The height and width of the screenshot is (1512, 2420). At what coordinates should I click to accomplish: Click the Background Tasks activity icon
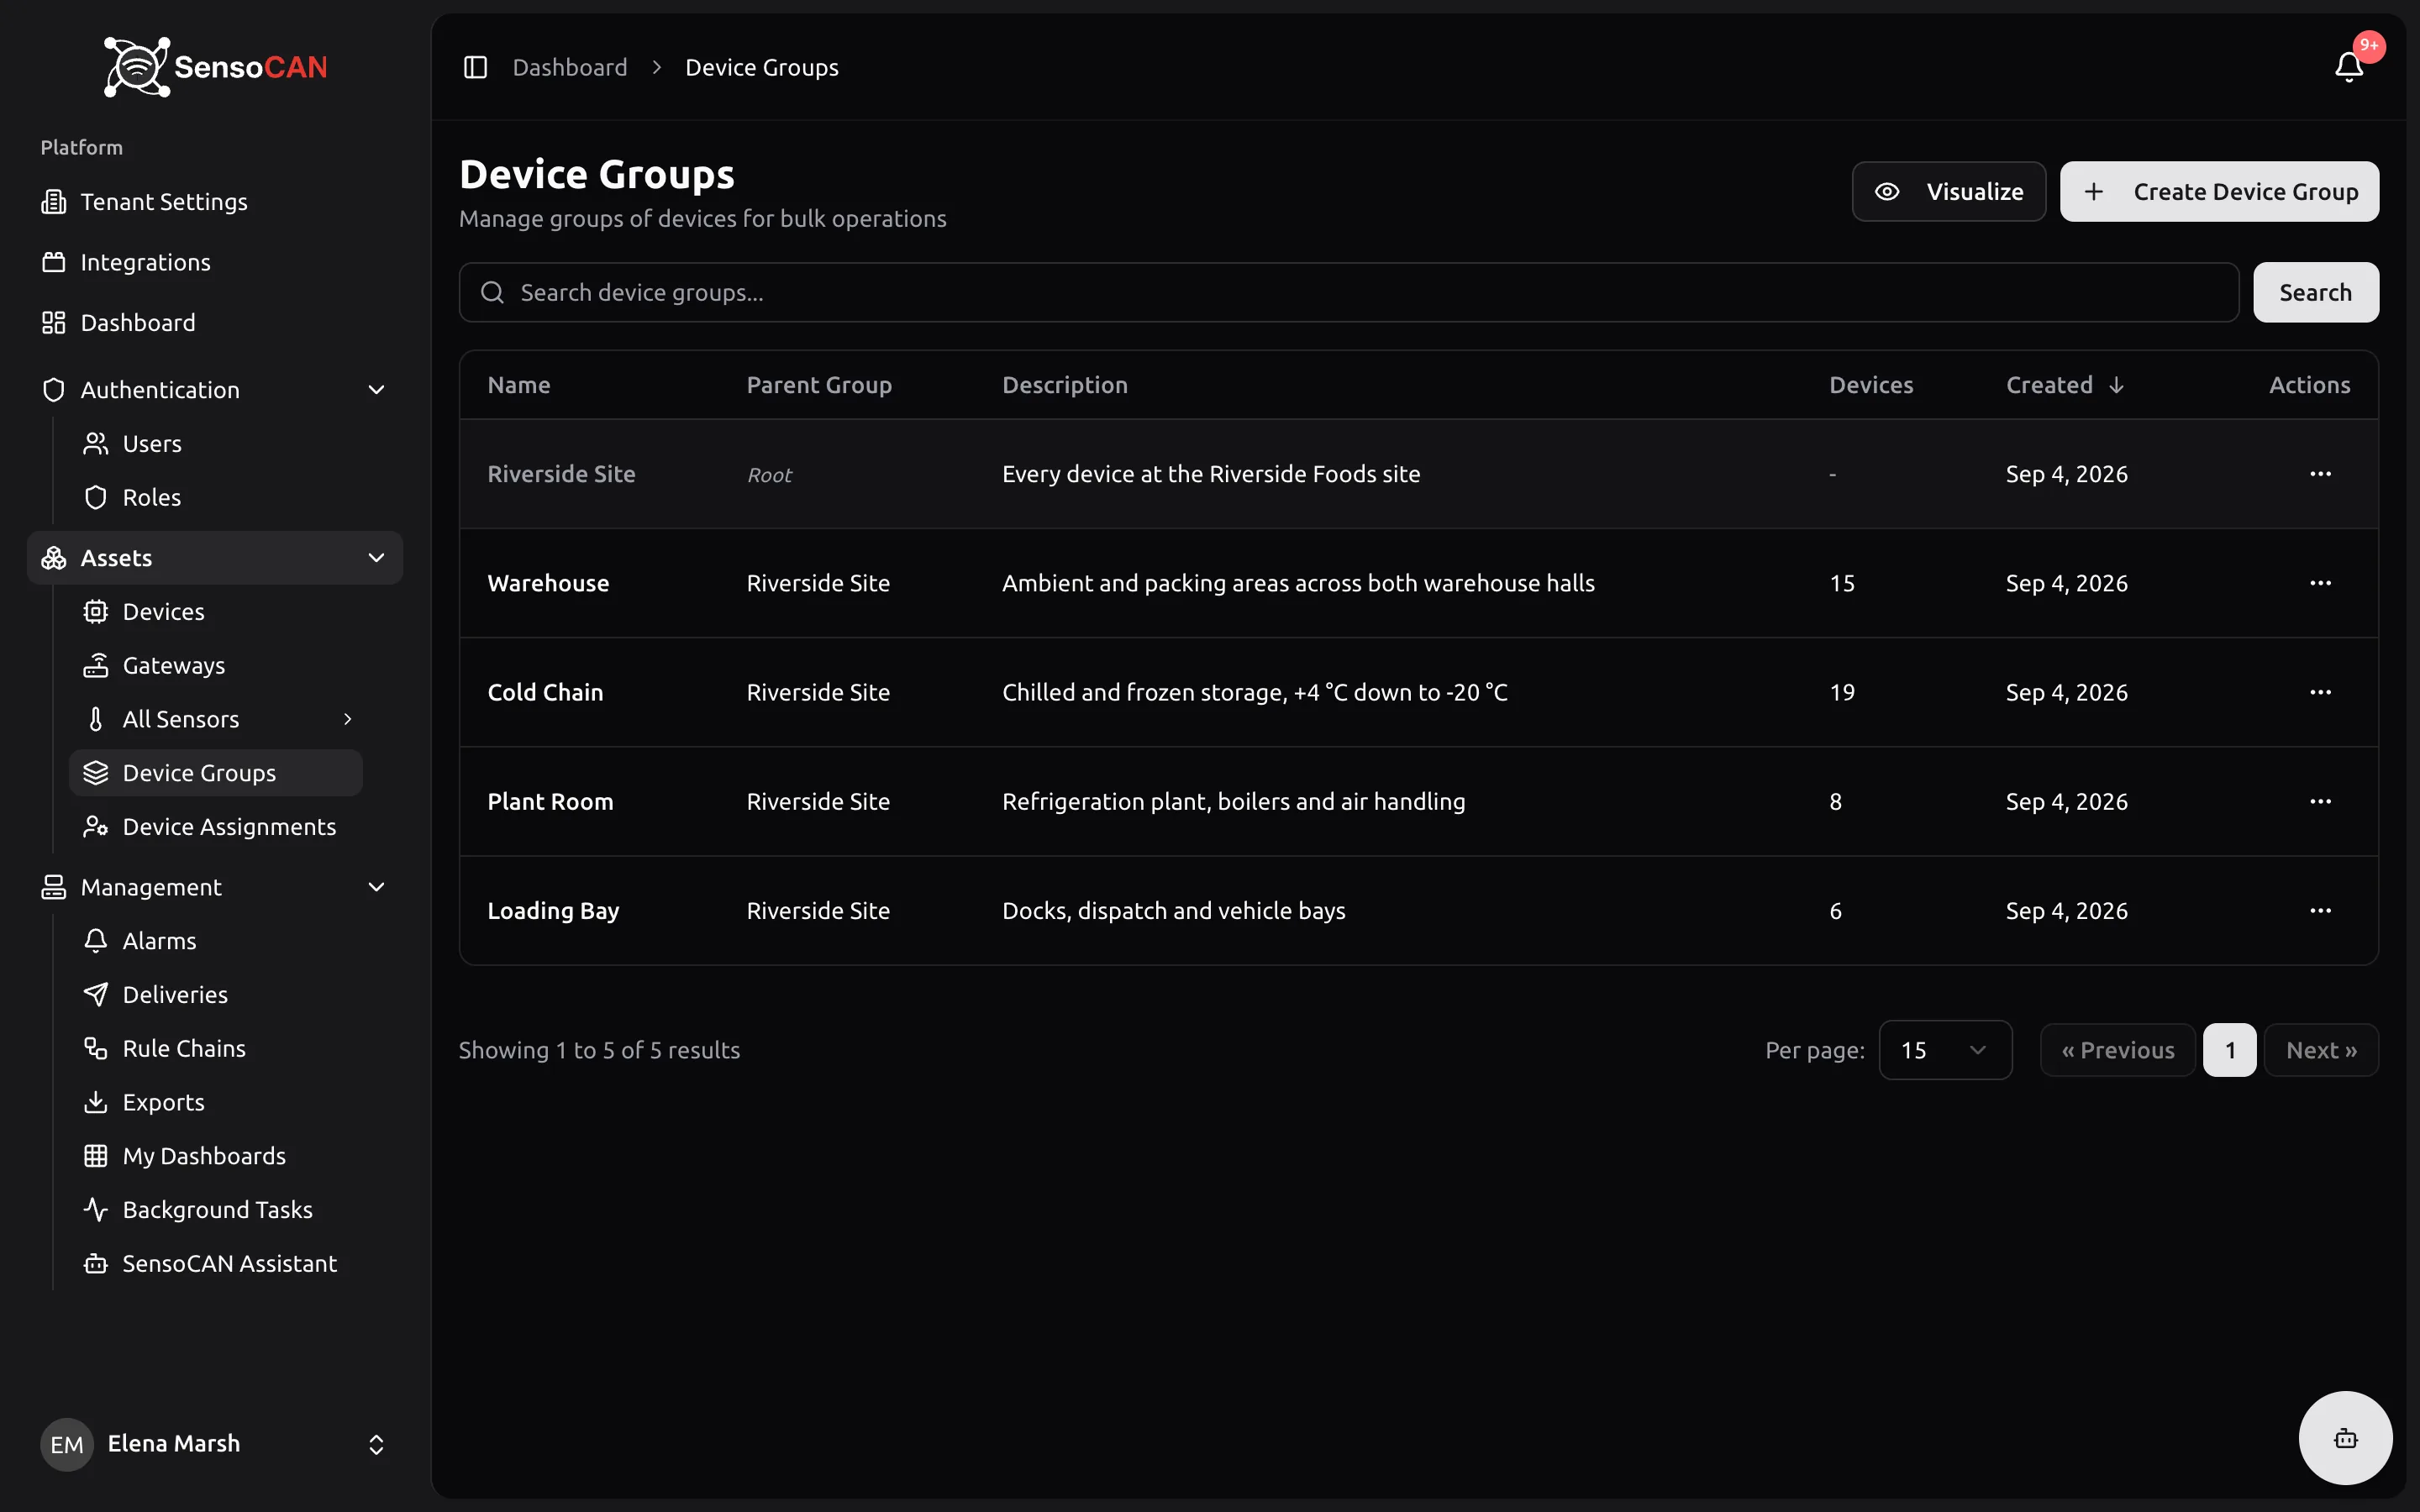(x=96, y=1210)
